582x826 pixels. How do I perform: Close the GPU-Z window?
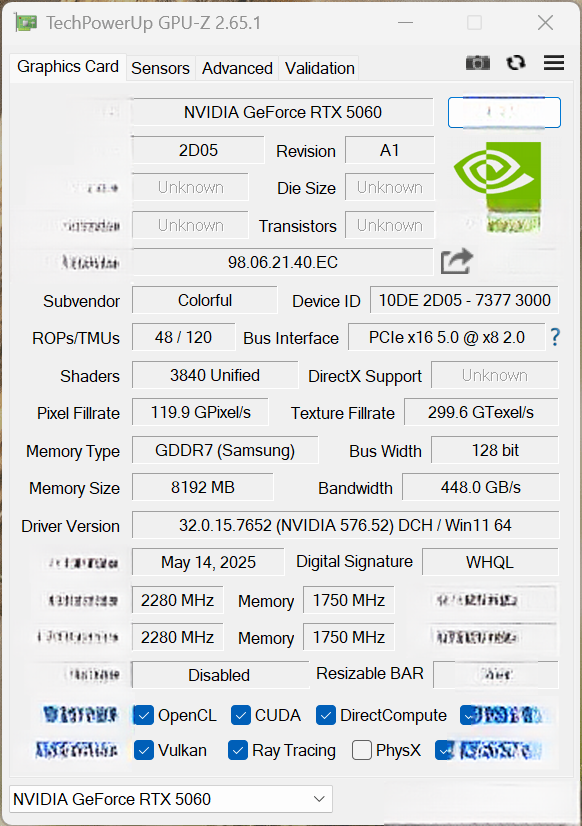pyautogui.click(x=545, y=23)
